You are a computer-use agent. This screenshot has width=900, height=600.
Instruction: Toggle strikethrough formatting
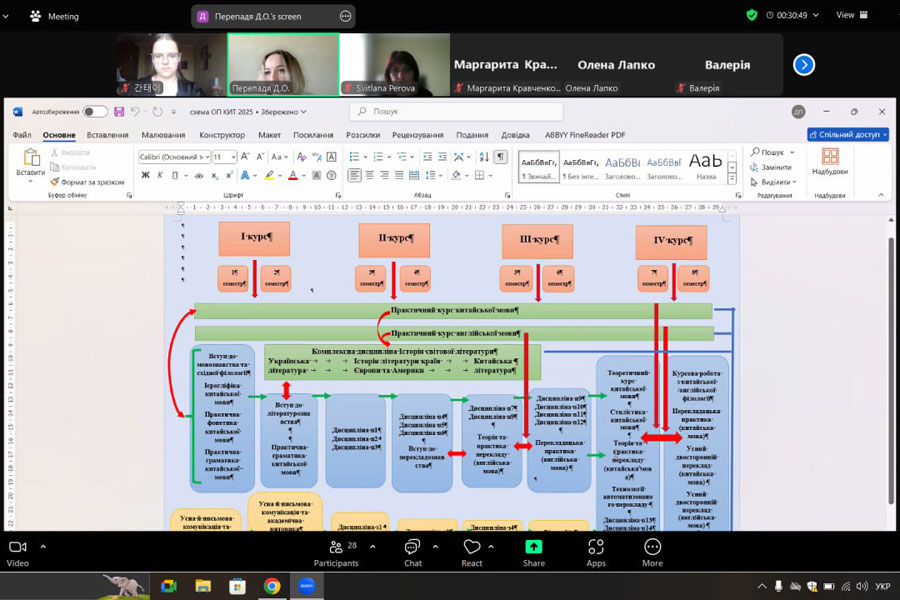(199, 175)
